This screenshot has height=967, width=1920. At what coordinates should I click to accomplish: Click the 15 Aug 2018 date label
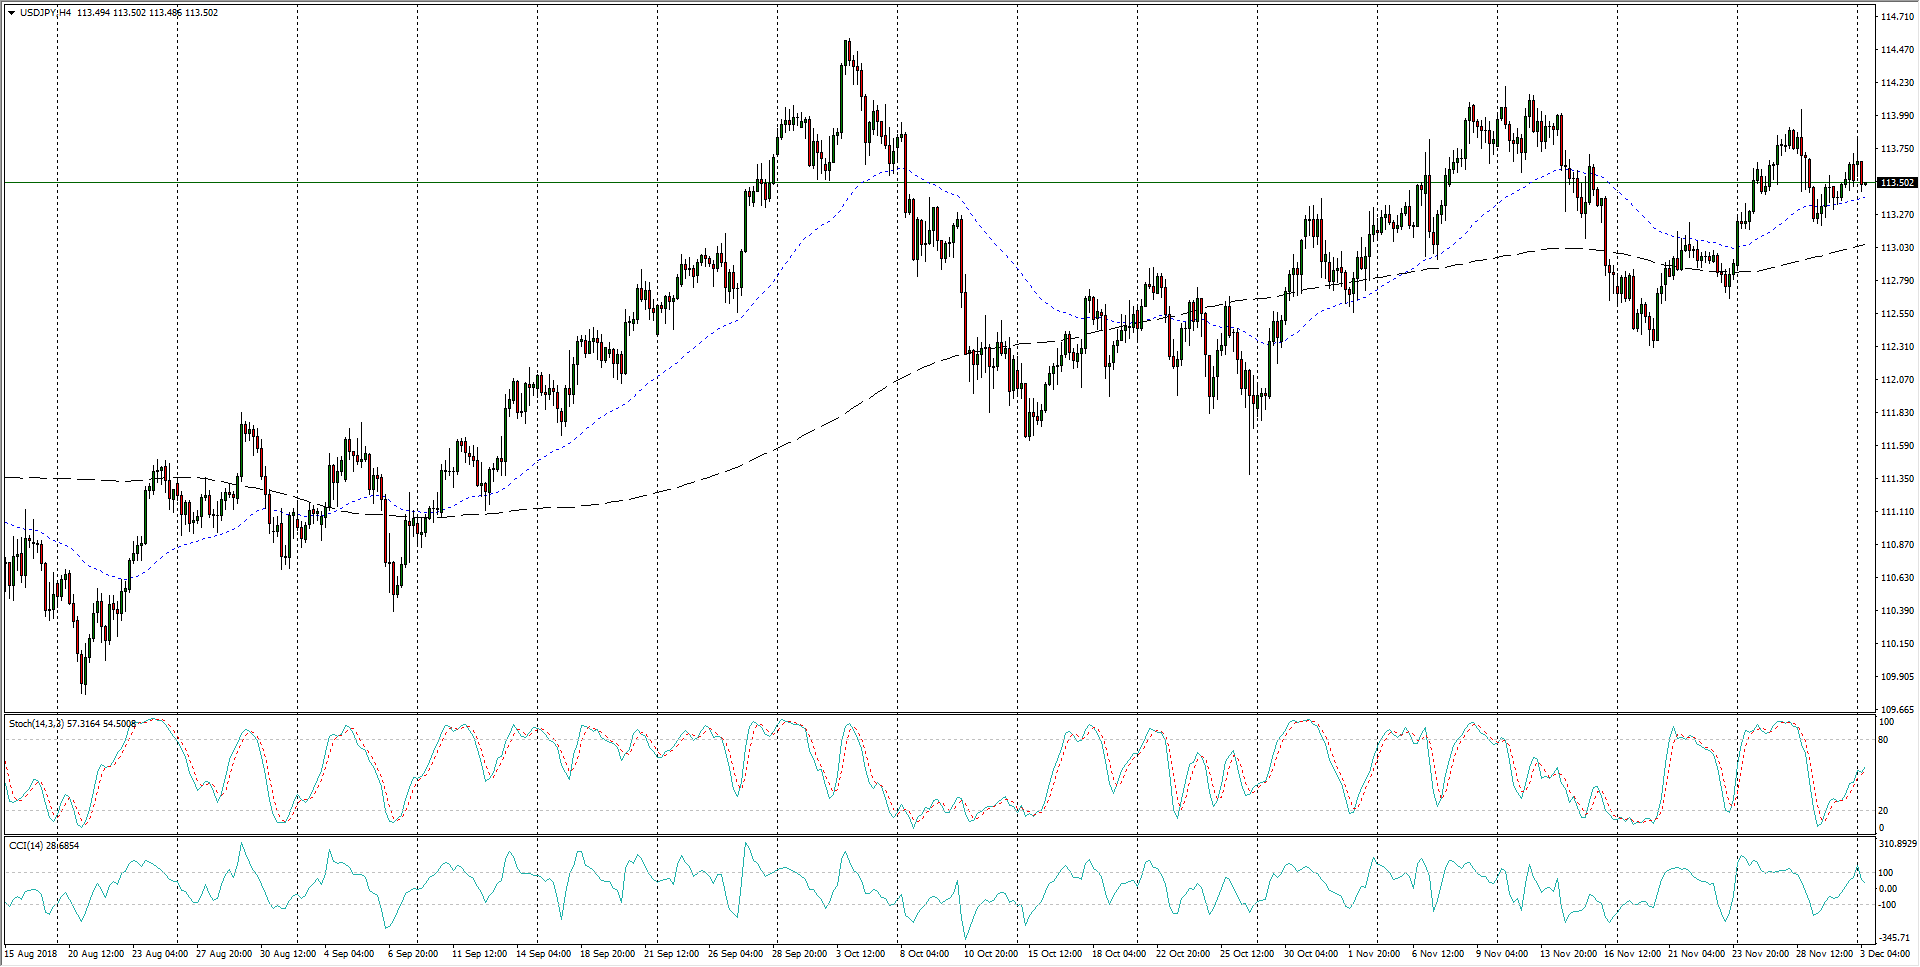32,954
